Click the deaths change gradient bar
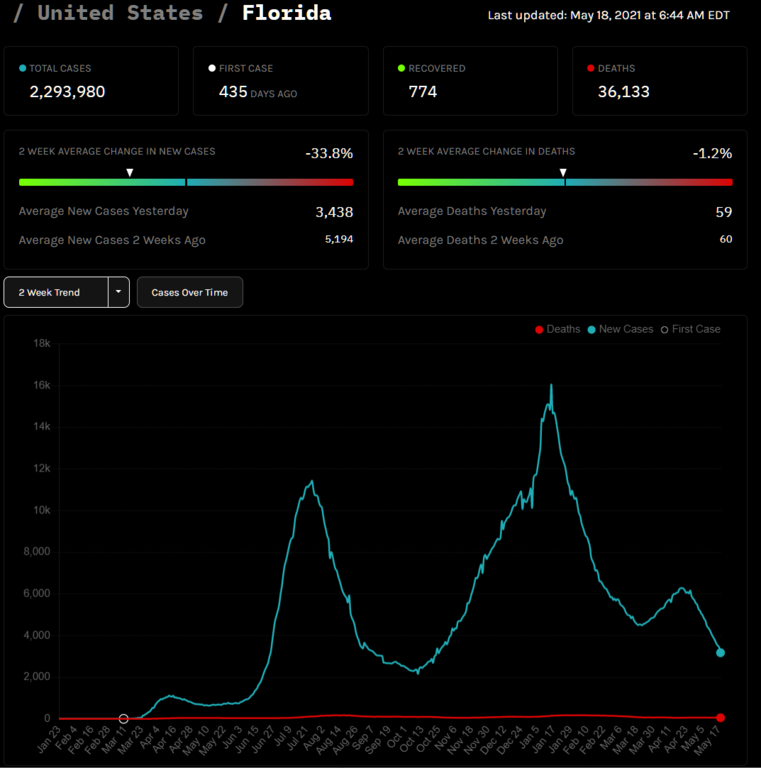761x768 pixels. [565, 182]
